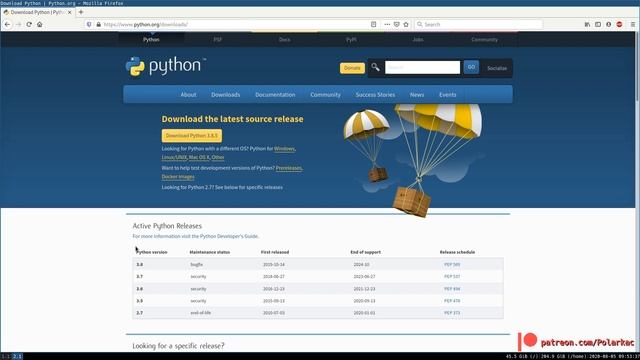Viewport: 640px width, 360px height.
Task: Click the site search magnifier icon
Action: click(x=375, y=67)
